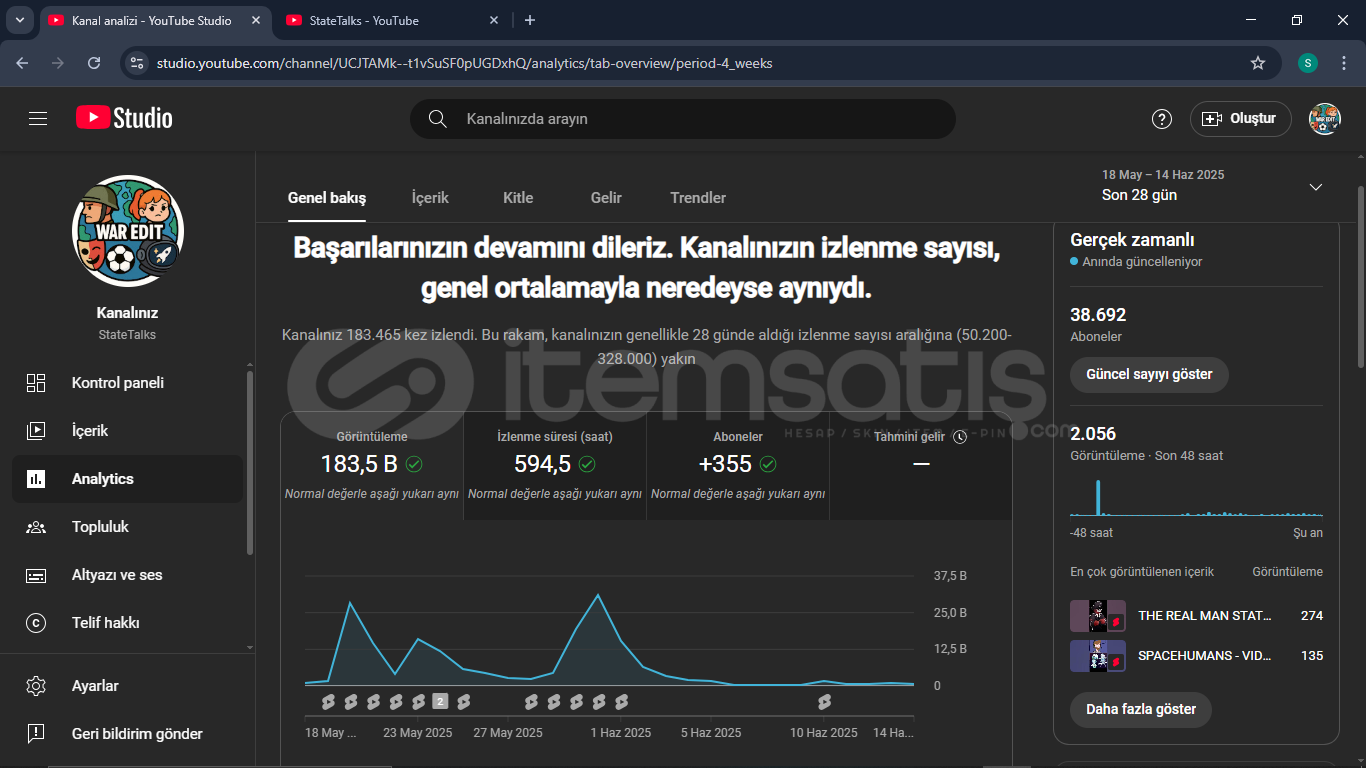1366x768 pixels.
Task: Open the tab search dropdown arrow
Action: tap(19, 20)
